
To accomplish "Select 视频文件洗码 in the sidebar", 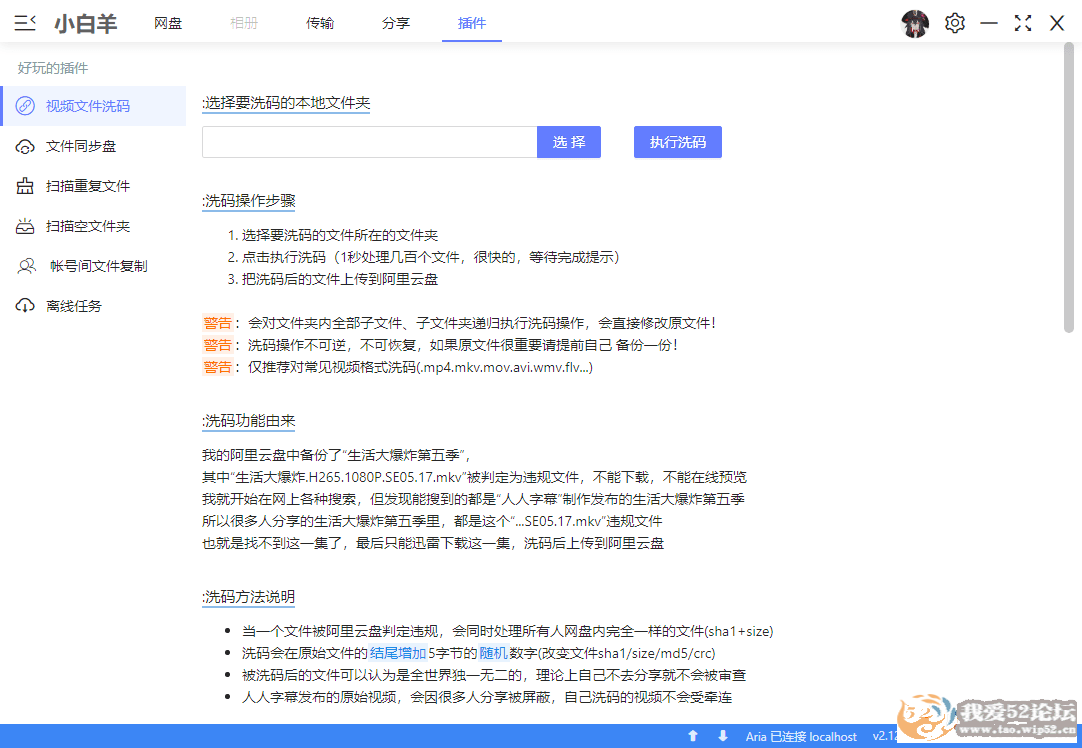I will coord(95,106).
